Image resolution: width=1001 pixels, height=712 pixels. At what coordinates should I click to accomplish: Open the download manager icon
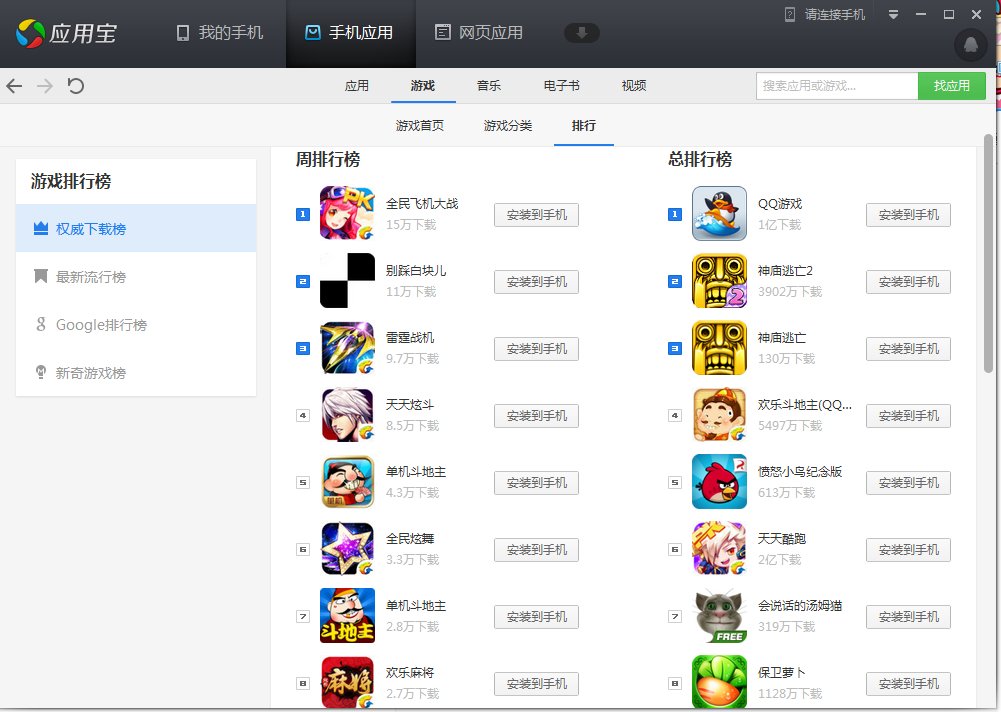582,33
